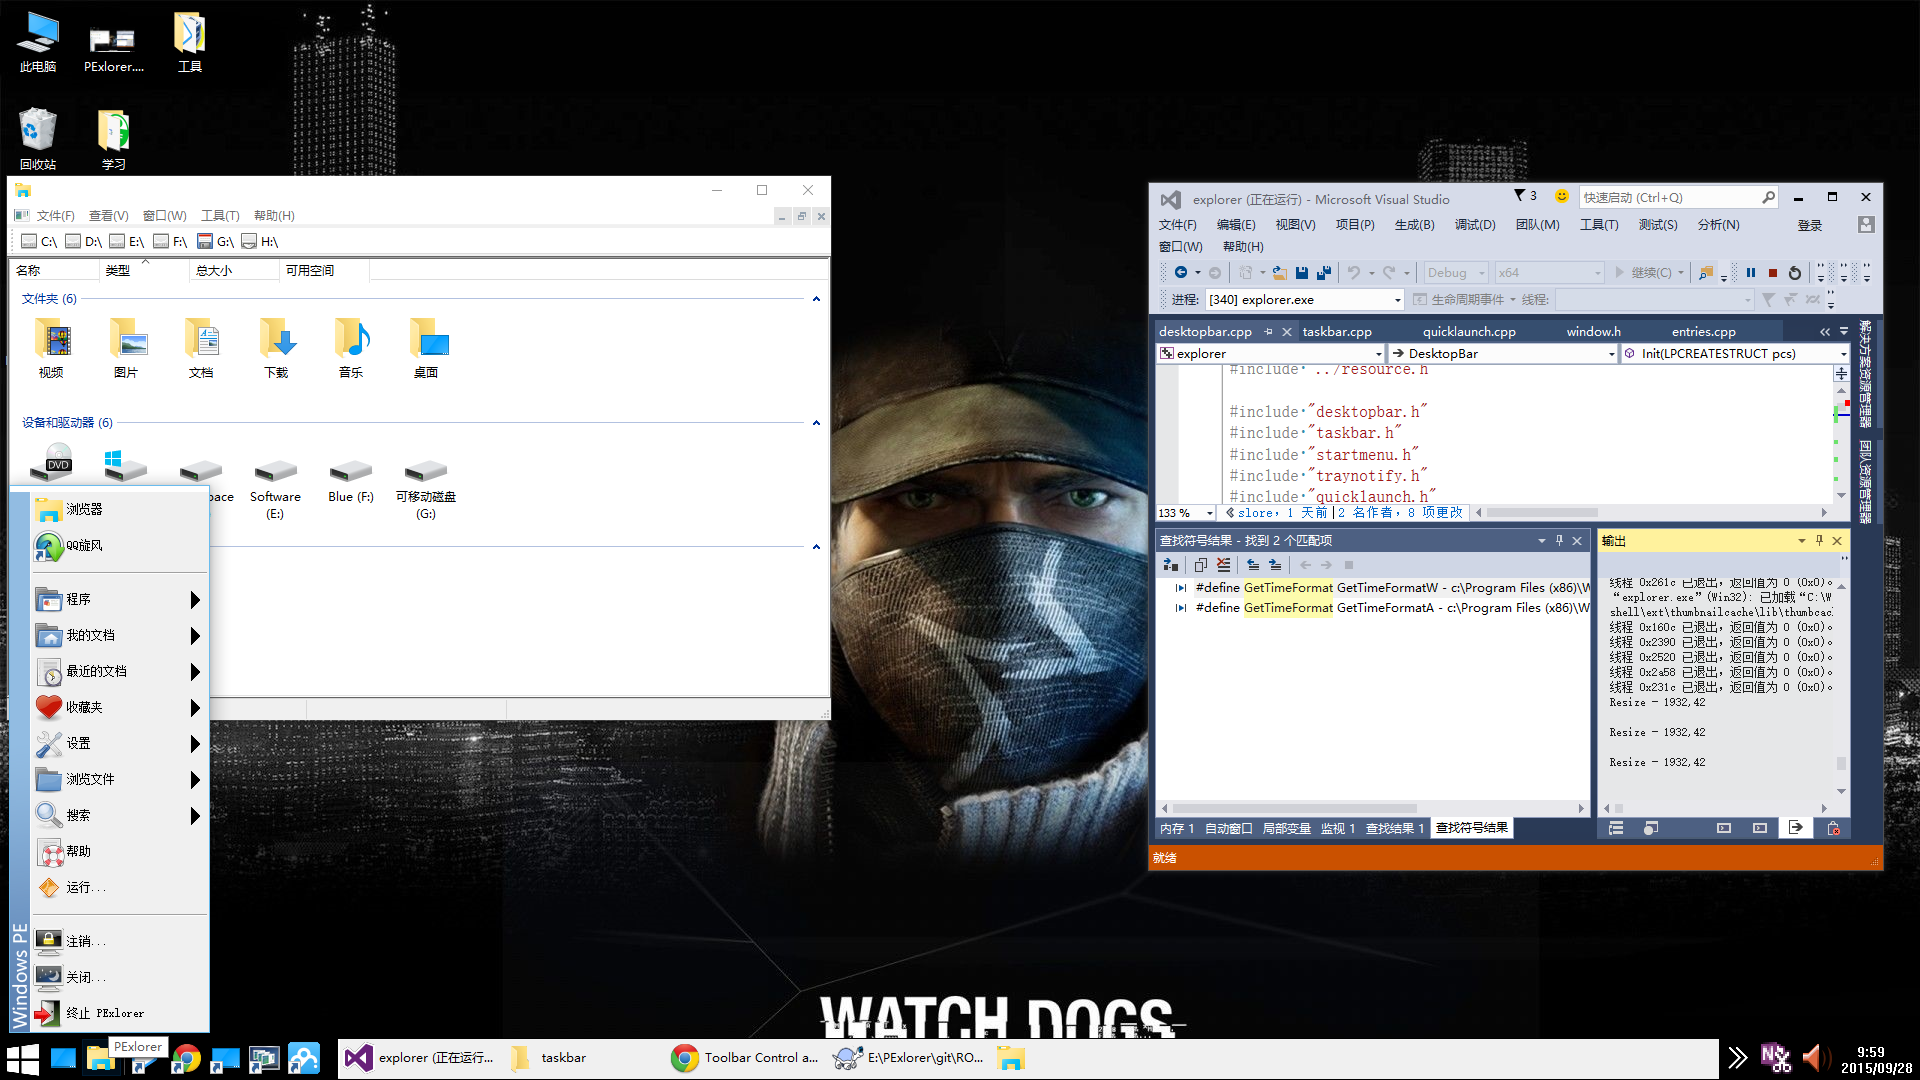The image size is (1920, 1080).
Task: Click the Navigate Backward arrow in Visual Studio
Action: [1181, 273]
